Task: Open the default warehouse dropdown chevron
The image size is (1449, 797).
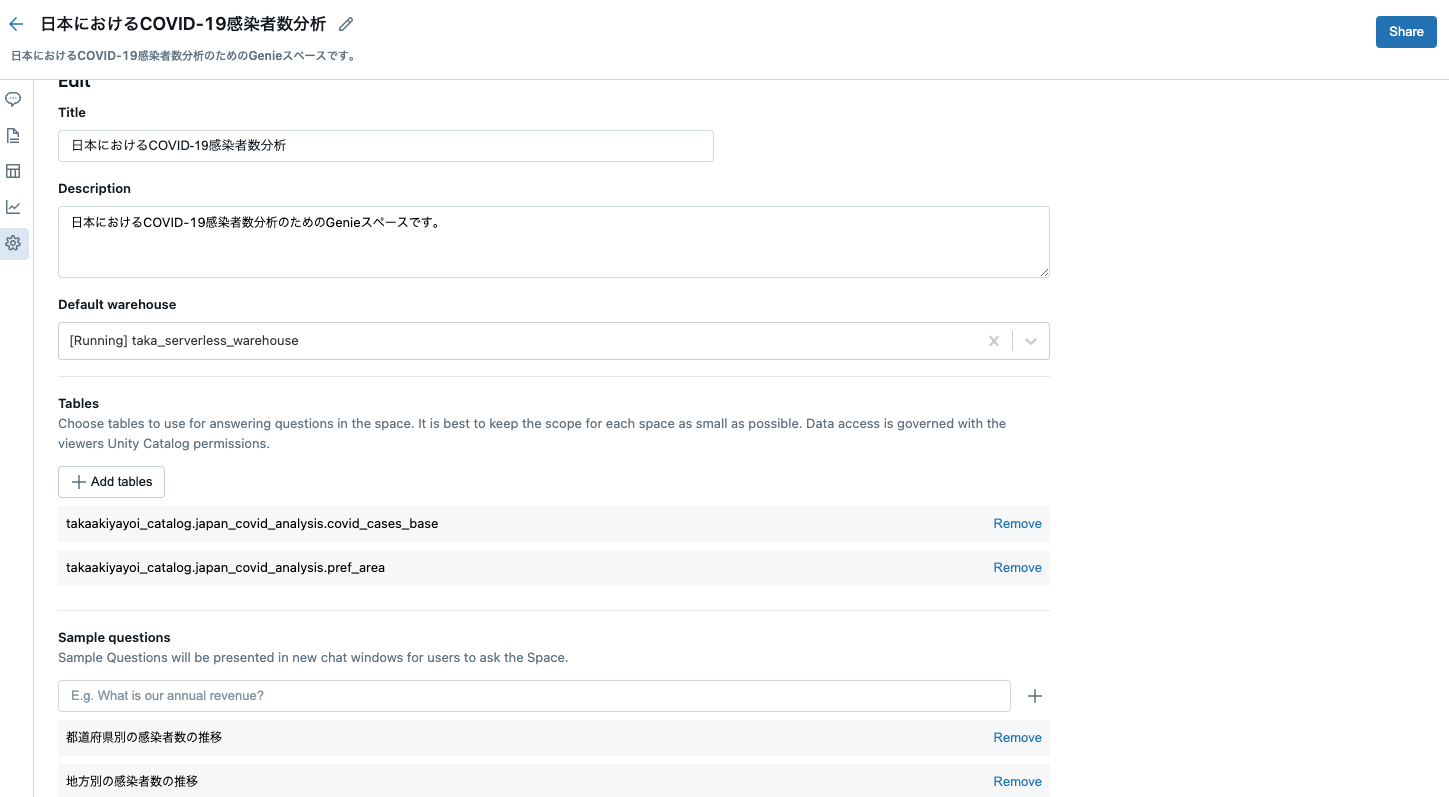Action: pos(1030,340)
